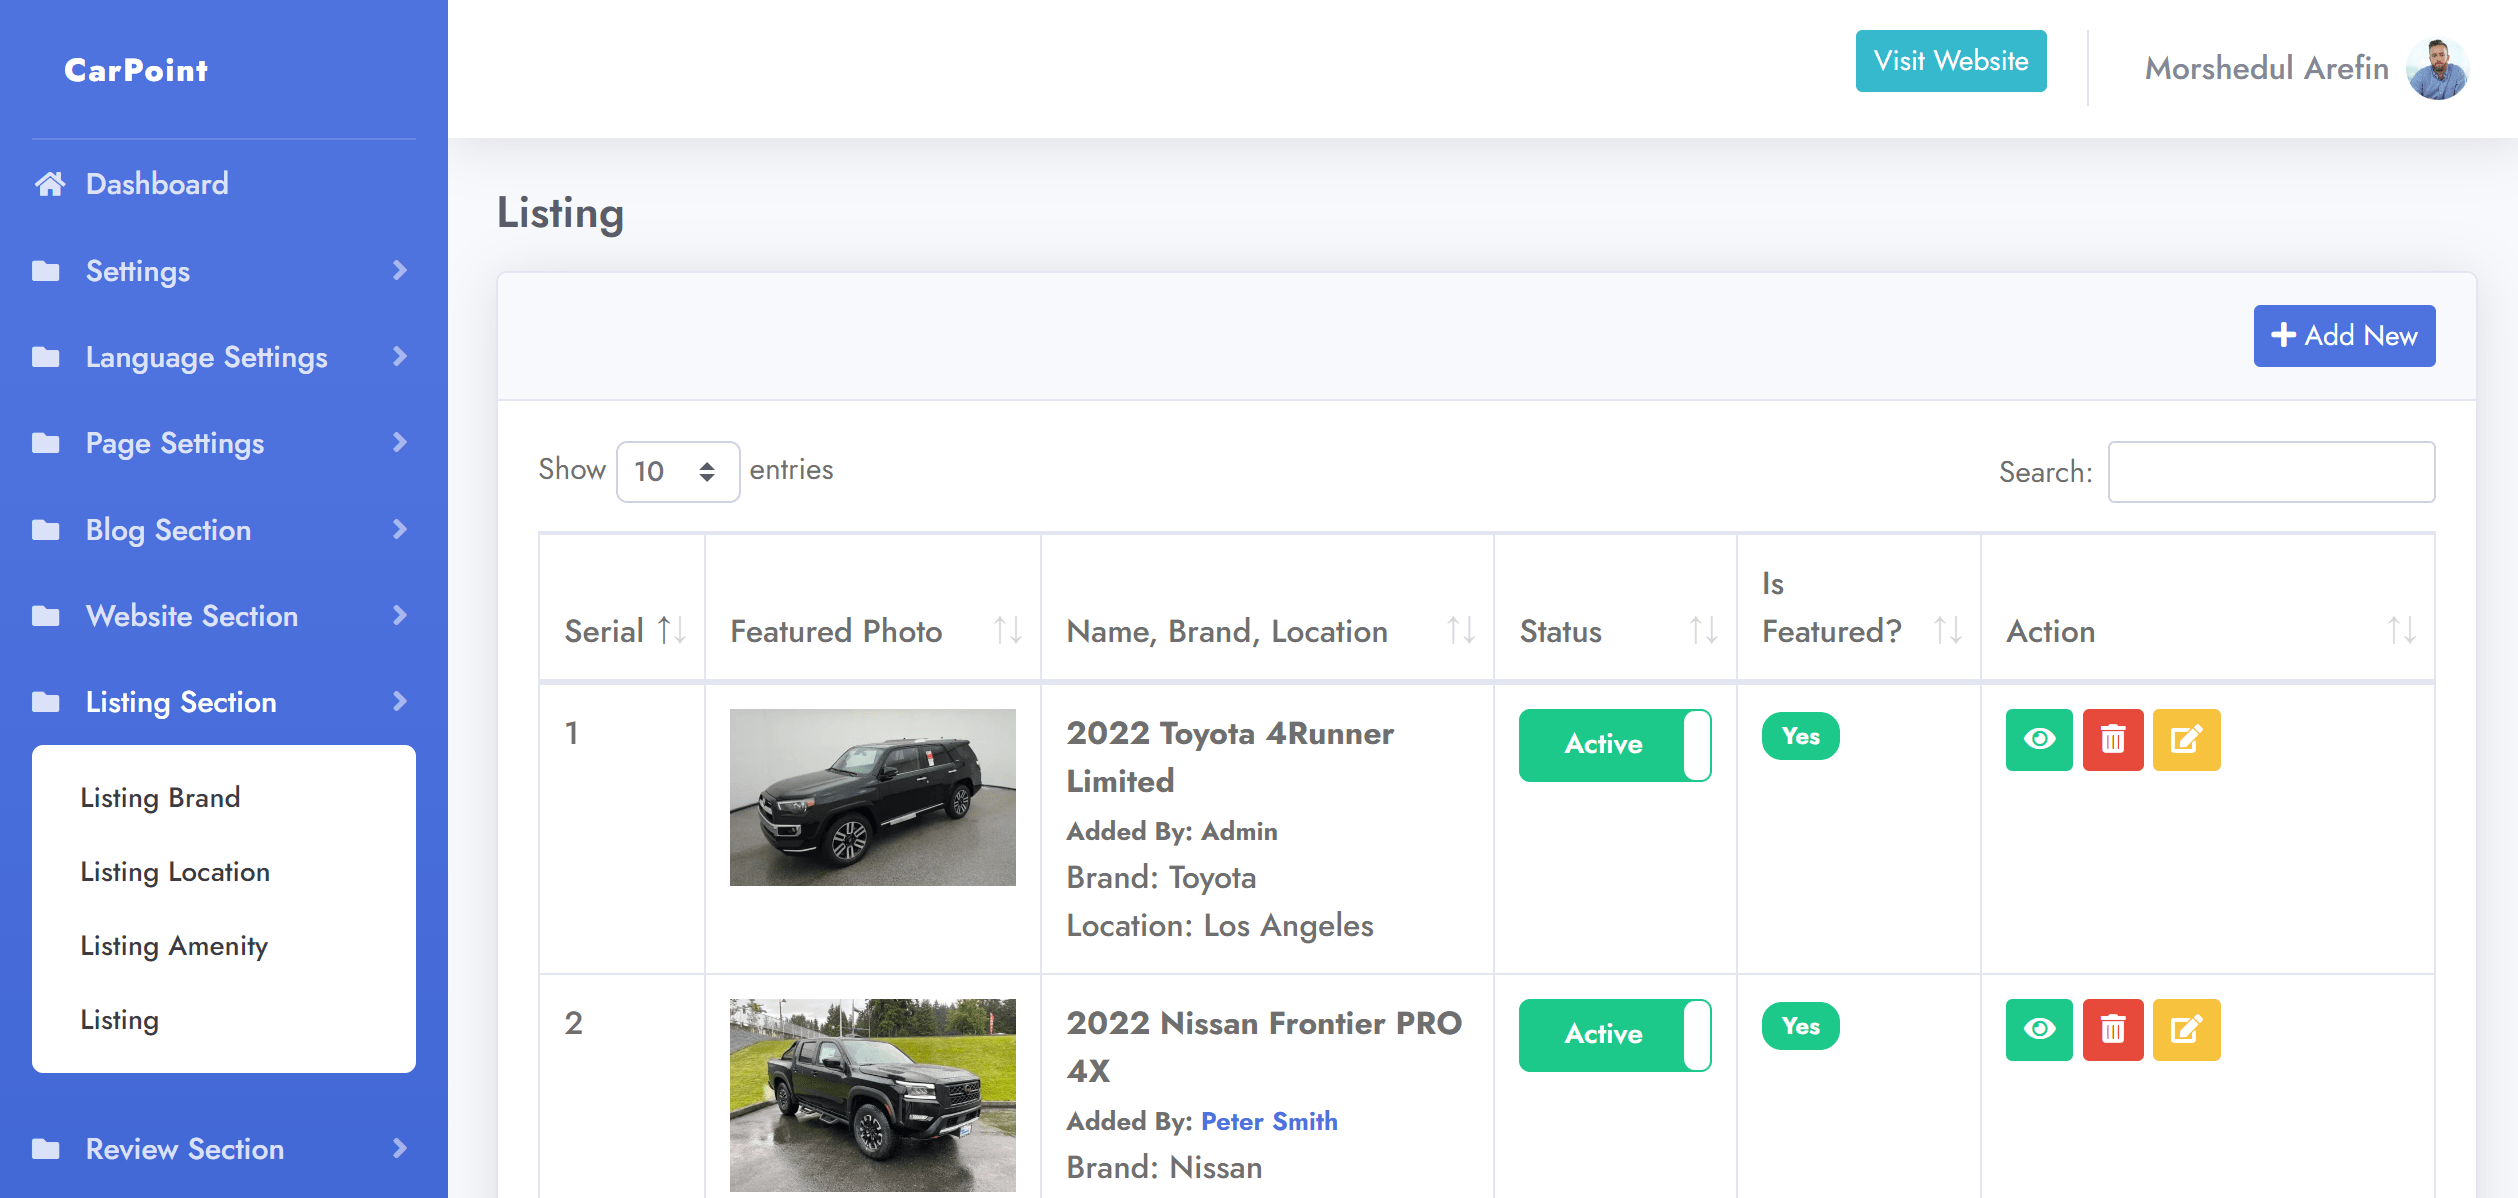
Task: Click the Yes featured badge for Toyota 4Runner
Action: [x=1800, y=736]
